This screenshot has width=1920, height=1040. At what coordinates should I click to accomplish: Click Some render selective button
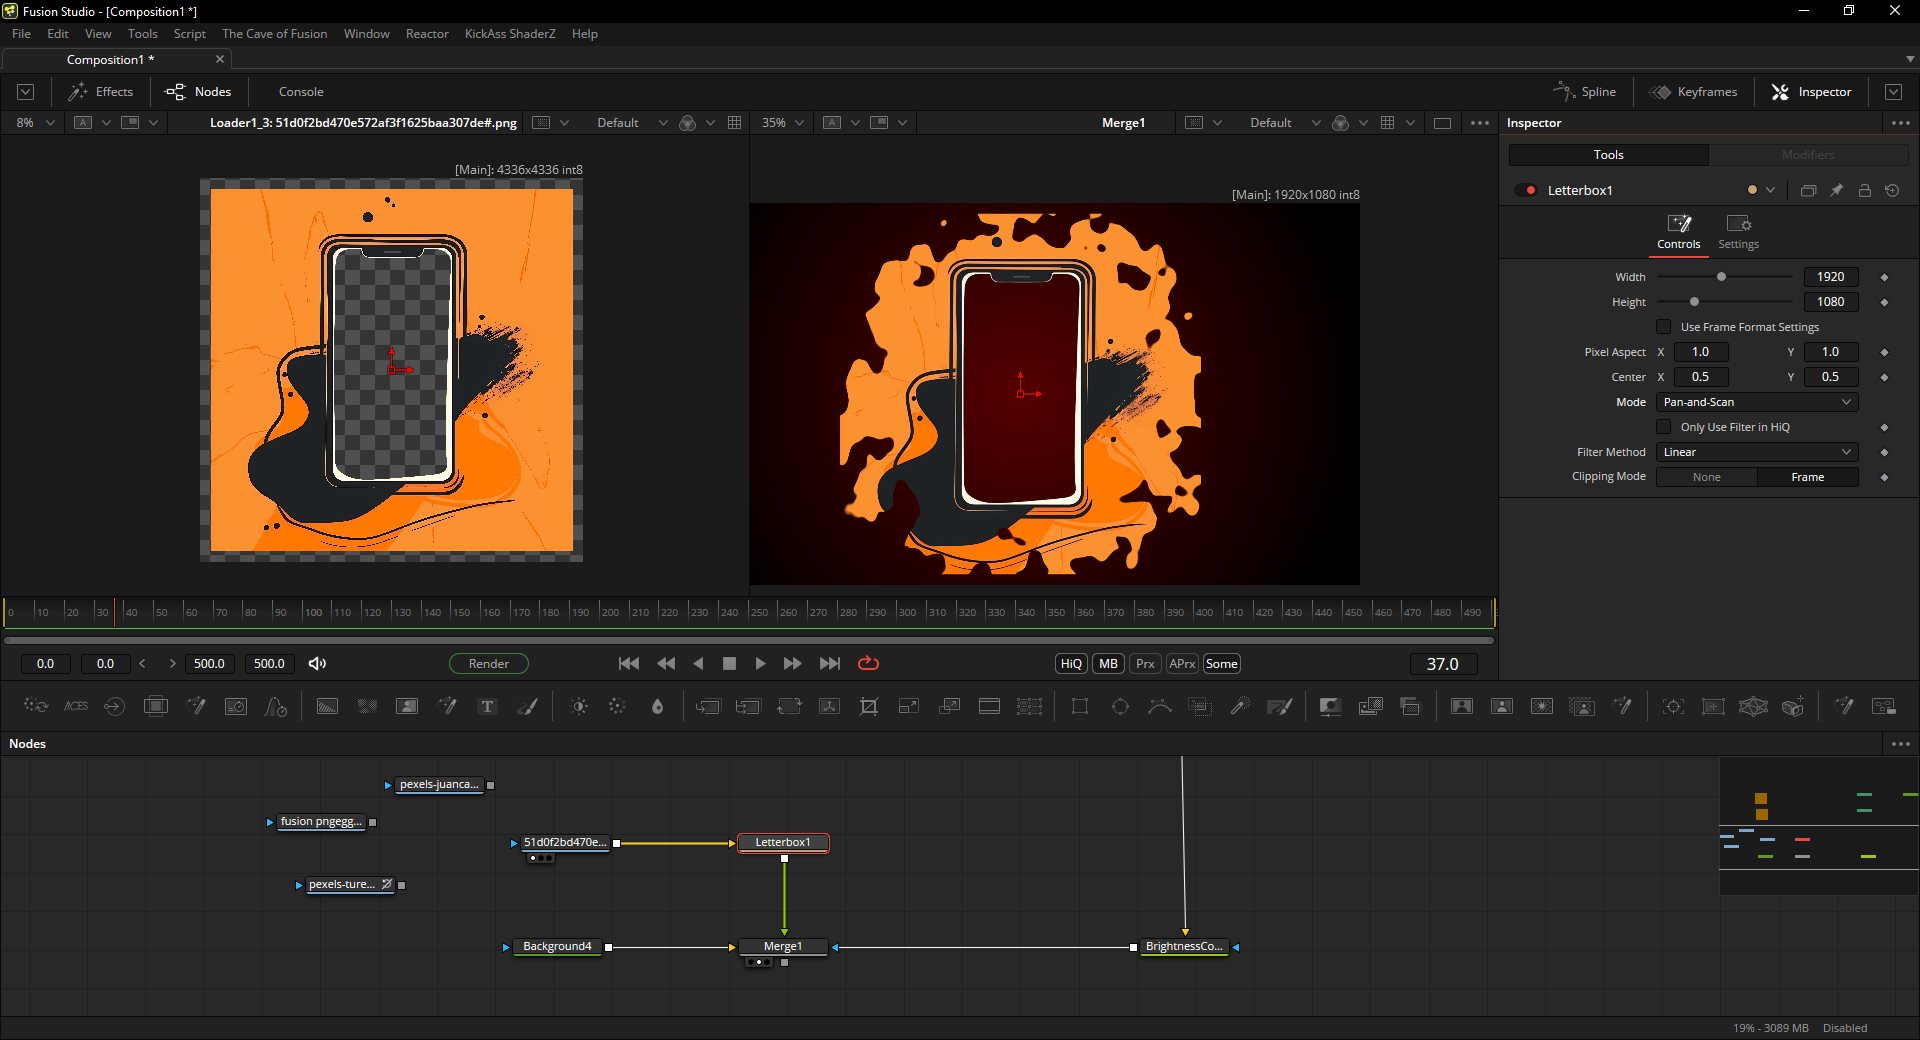click(x=1221, y=663)
